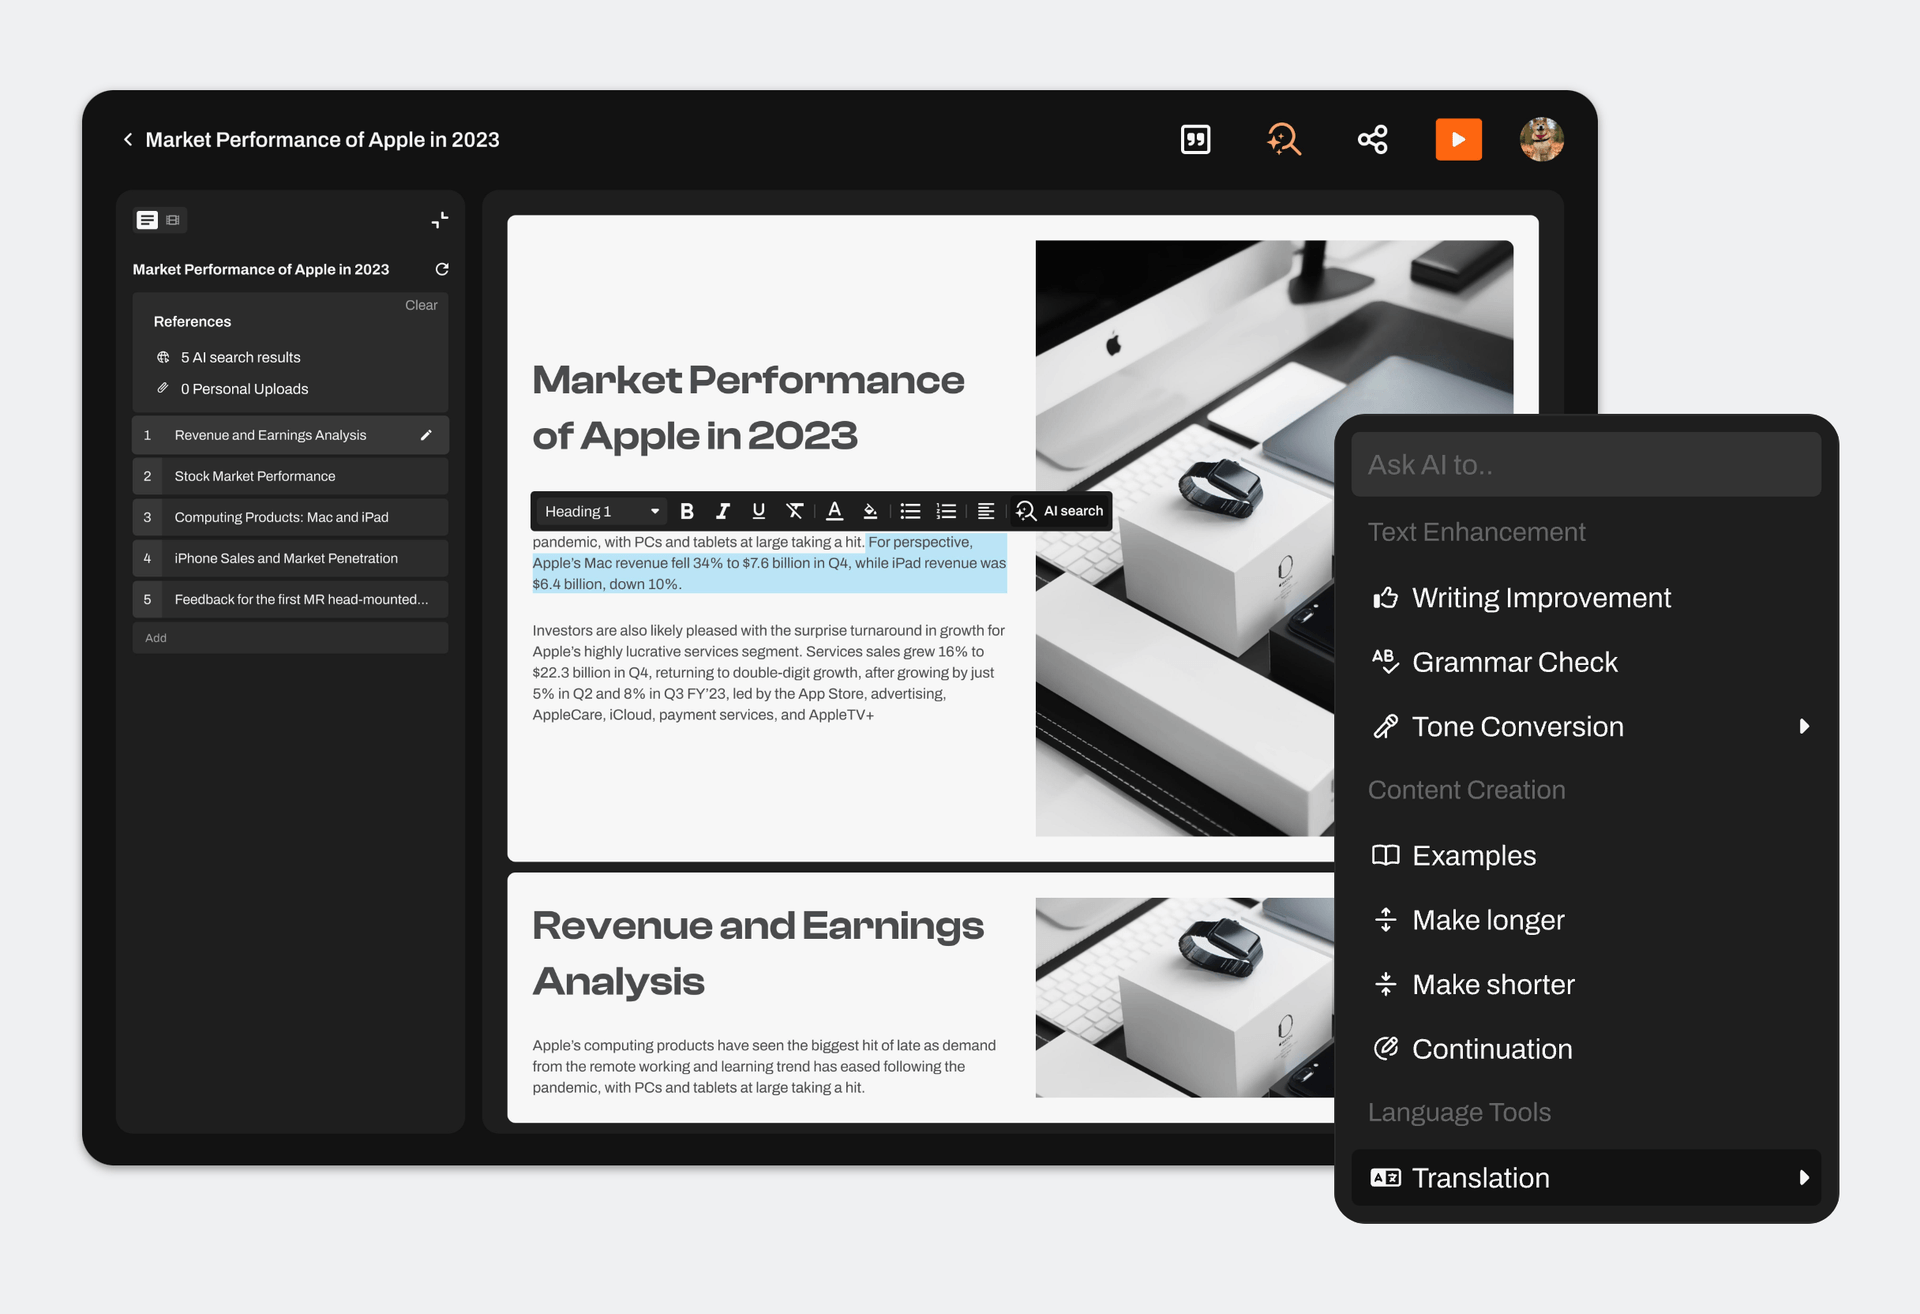Select Grammar Check from AI menu
Viewport: 1920px width, 1314px height.
click(1514, 662)
